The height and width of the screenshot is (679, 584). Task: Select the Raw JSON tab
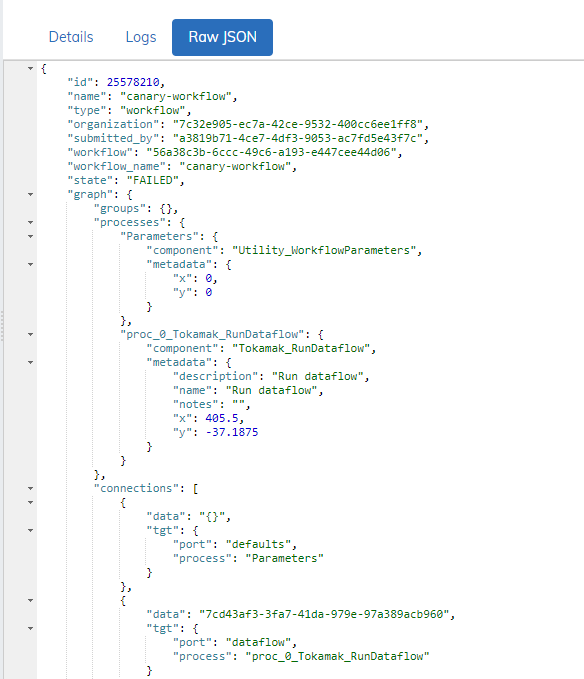223,37
